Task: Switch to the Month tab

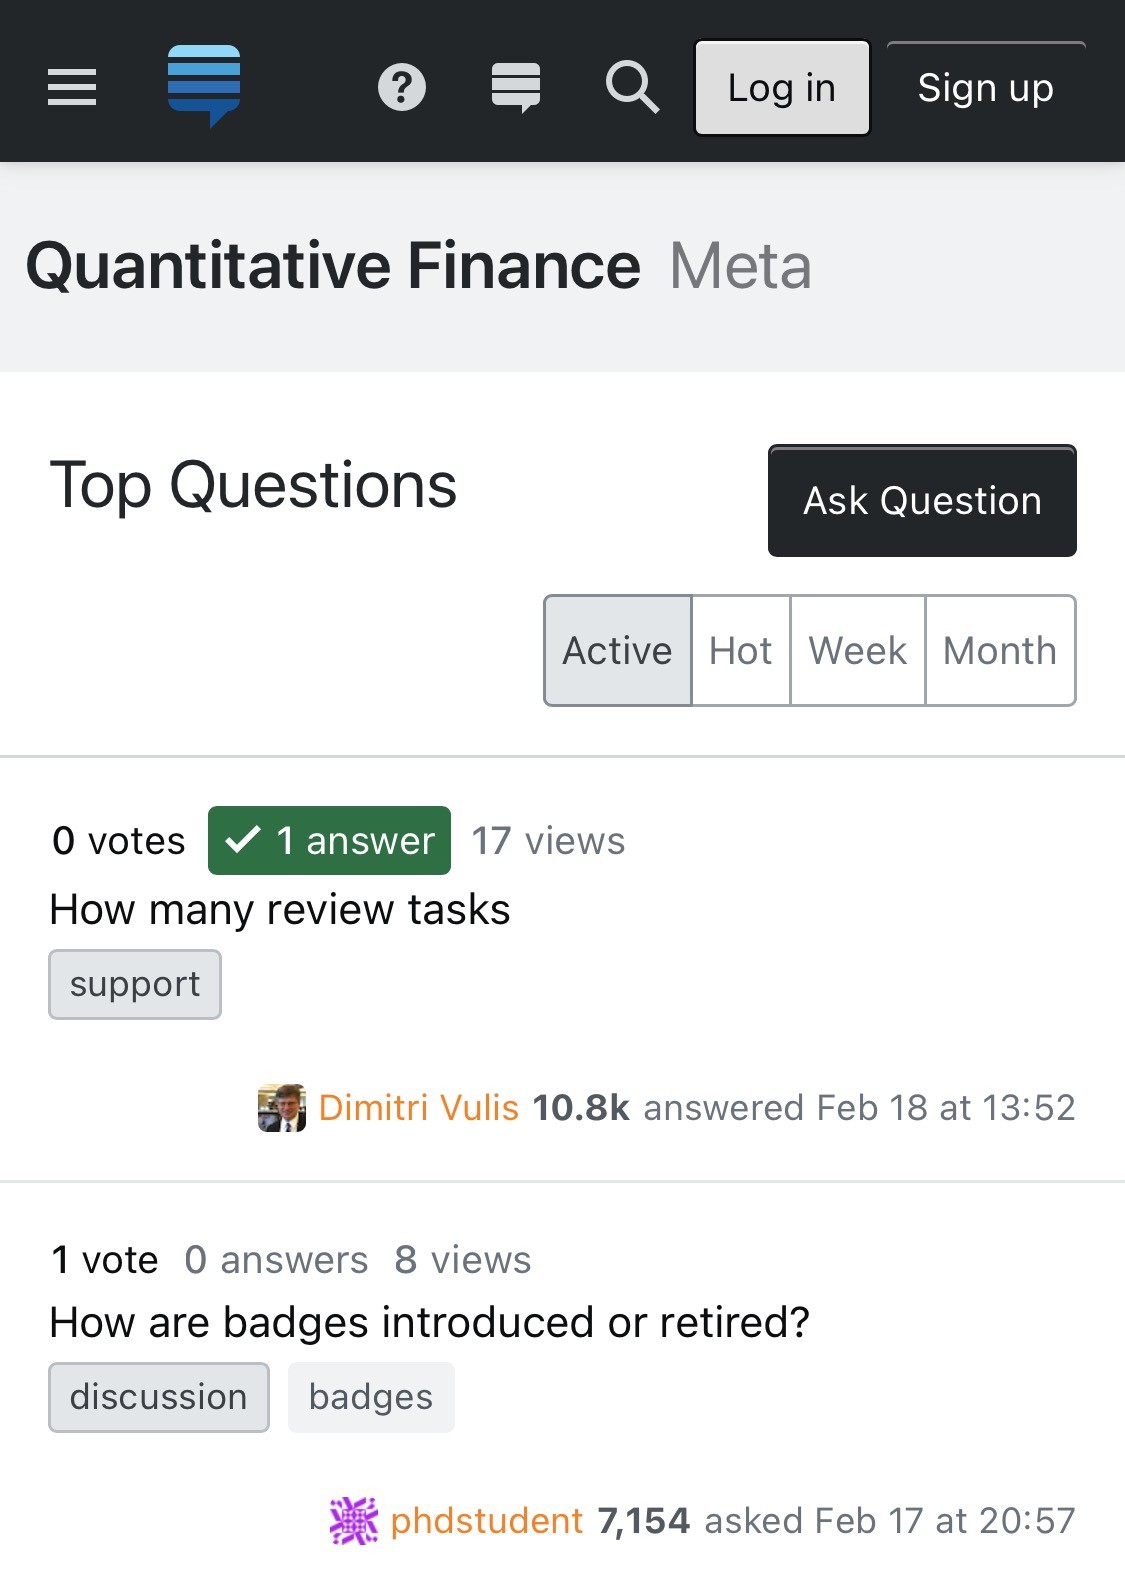Action: (x=1000, y=651)
